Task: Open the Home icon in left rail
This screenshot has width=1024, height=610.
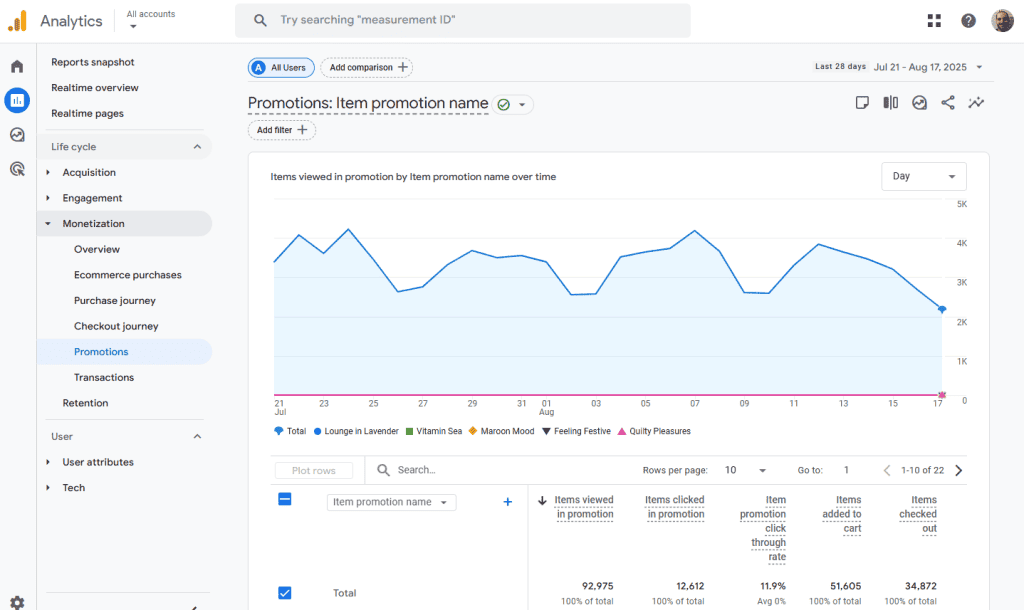Action: click(17, 67)
